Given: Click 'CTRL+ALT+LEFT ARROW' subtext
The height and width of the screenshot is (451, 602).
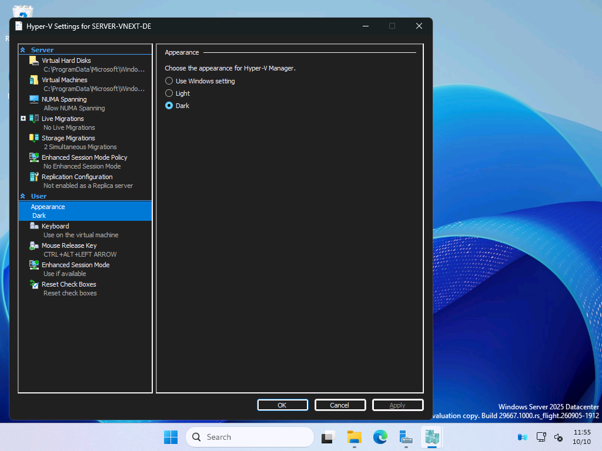Looking at the screenshot, I should pos(80,254).
